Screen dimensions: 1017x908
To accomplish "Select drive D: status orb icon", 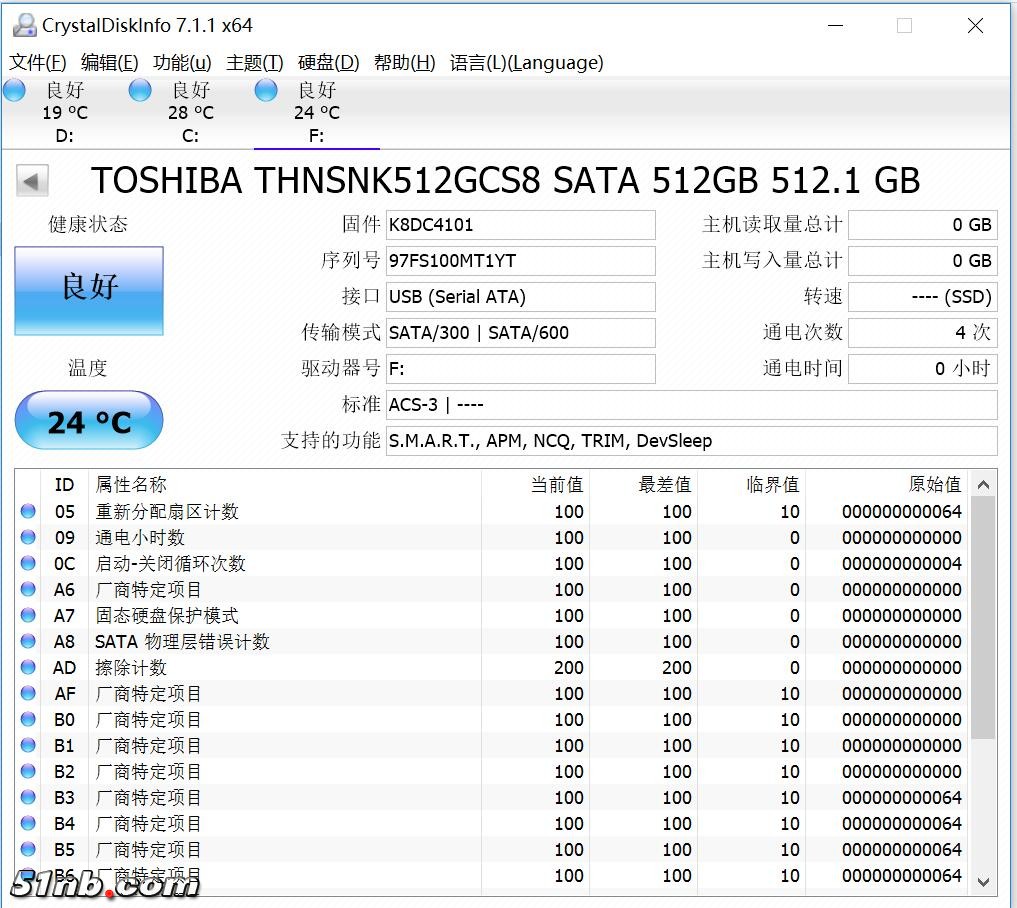I will [14, 91].
